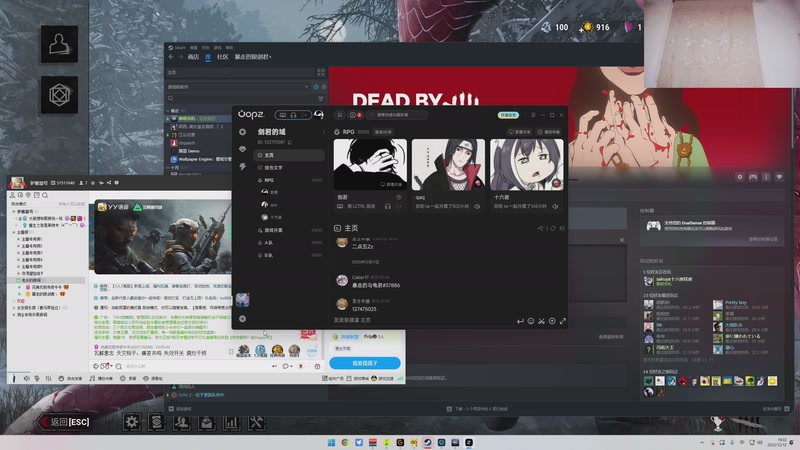Click the qaq member under RPG channel
Viewport: 800px width, 450px height.
tap(269, 205)
